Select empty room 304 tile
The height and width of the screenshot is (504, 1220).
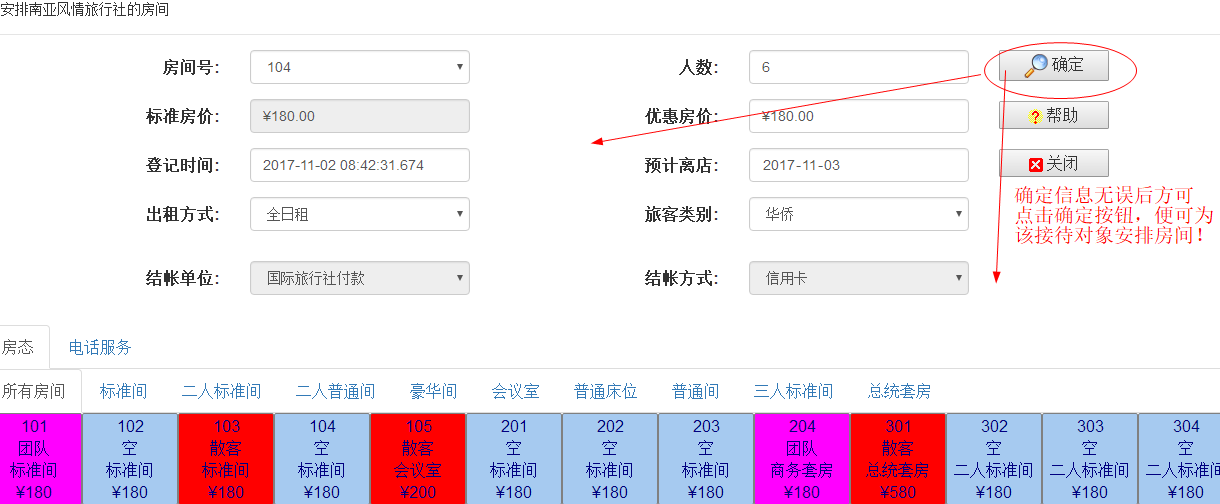pos(1180,459)
